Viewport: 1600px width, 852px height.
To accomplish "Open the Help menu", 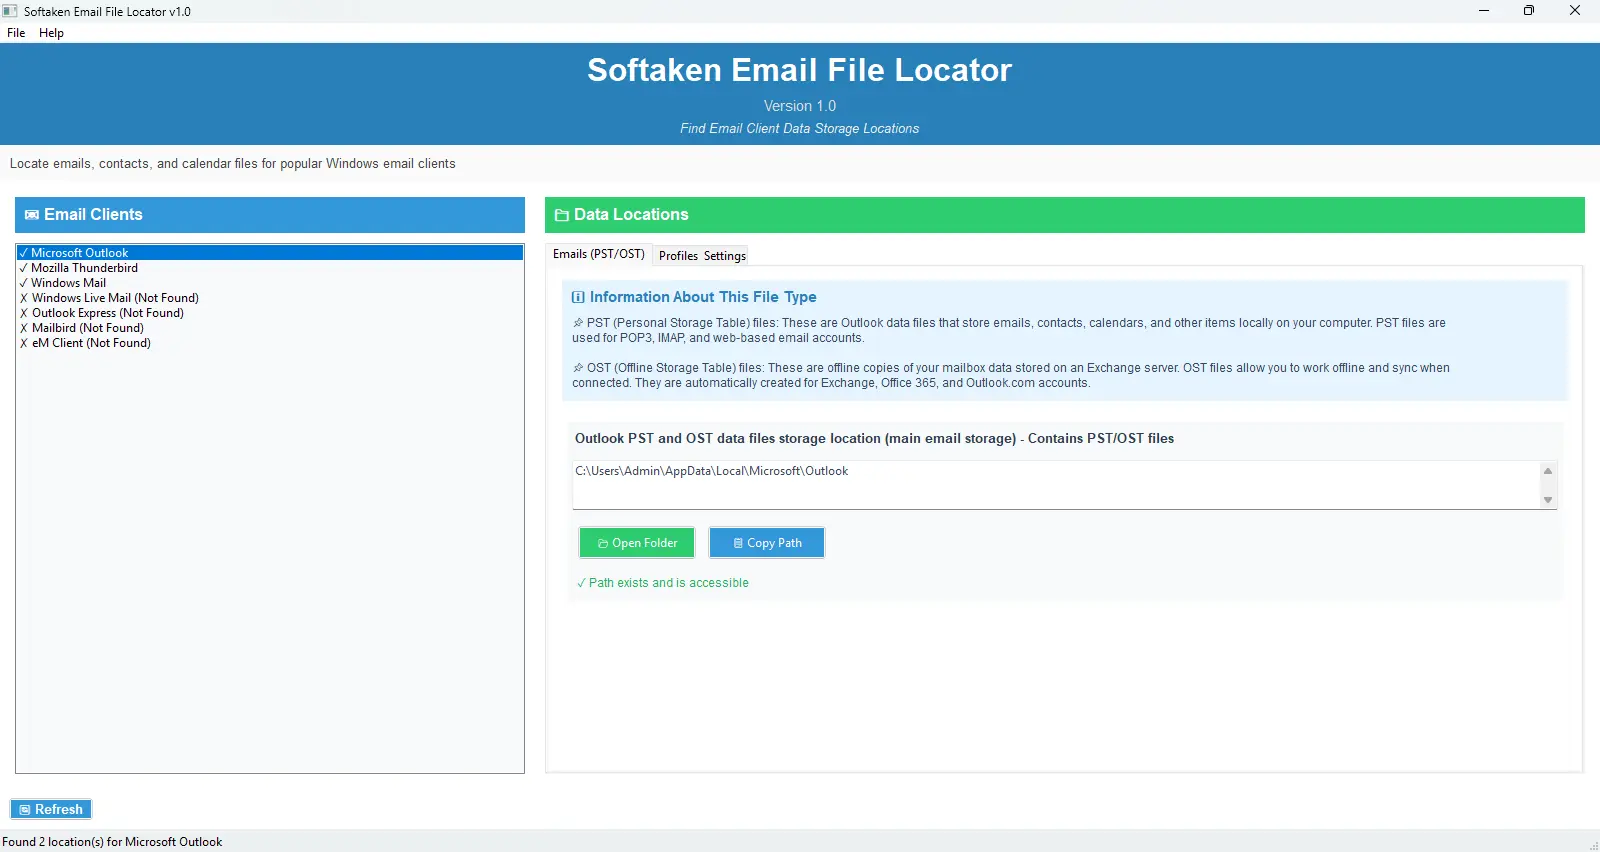I will 51,33.
